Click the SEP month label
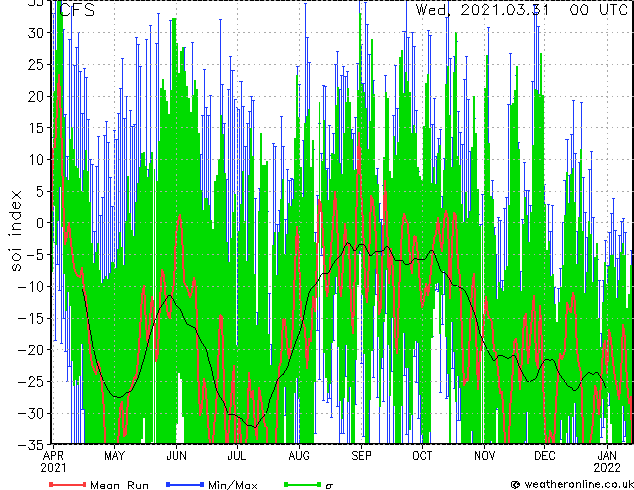The image size is (634, 490). pyautogui.click(x=361, y=456)
